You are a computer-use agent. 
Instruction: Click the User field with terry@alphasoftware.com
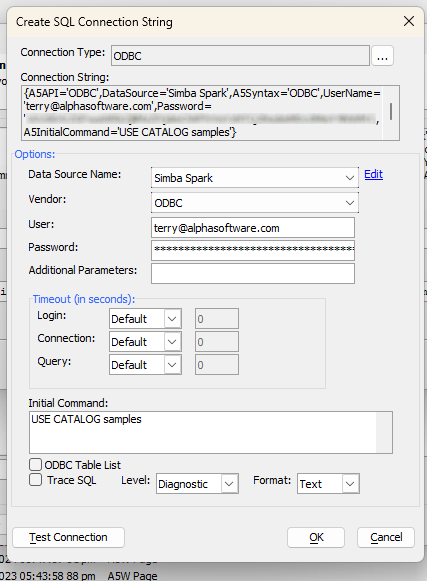253,228
